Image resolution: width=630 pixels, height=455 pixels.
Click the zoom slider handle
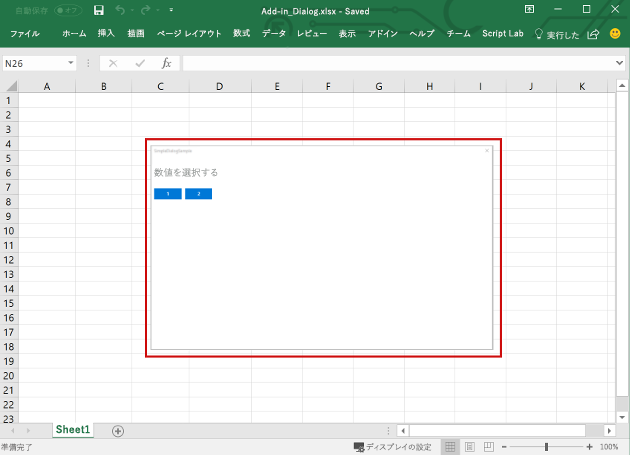point(546,447)
